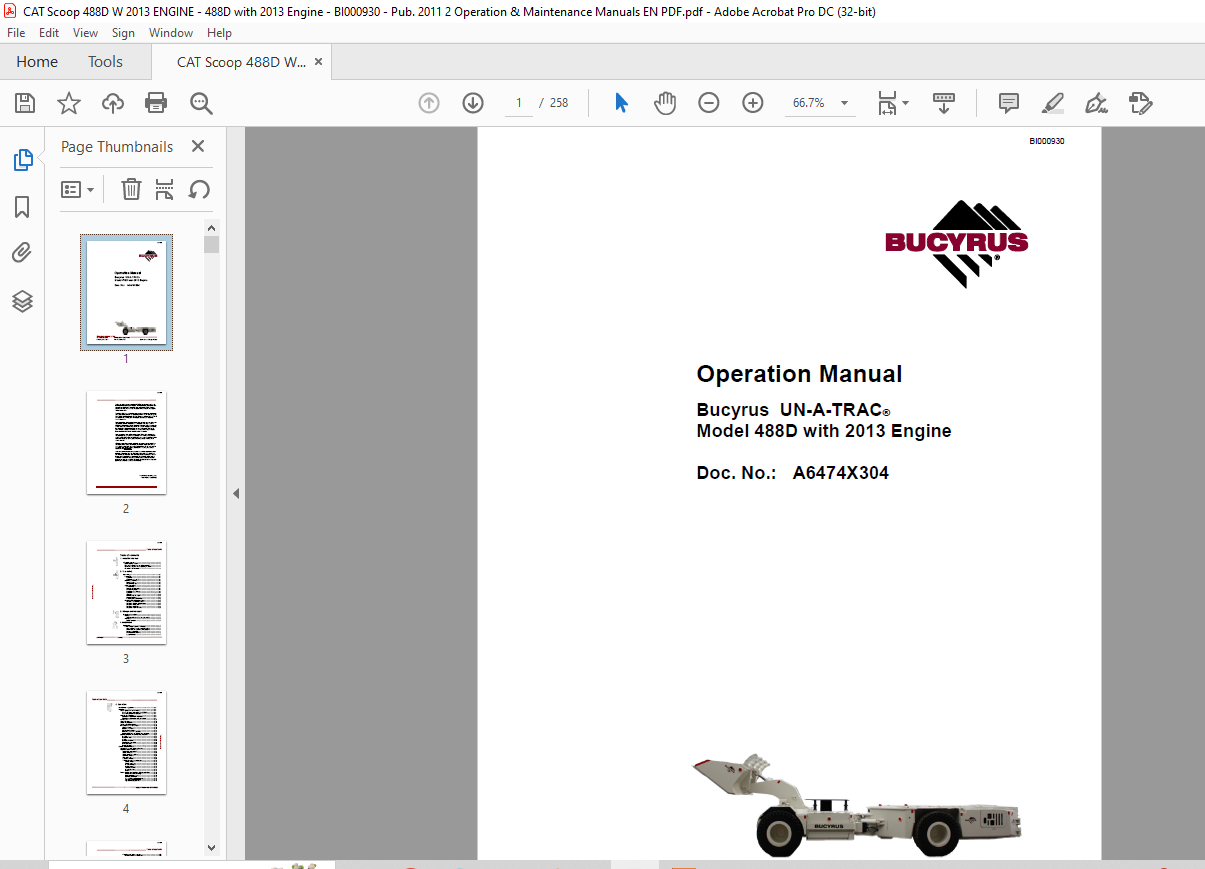Select the Highlight text pen tool
The image size is (1205, 869).
(1052, 103)
